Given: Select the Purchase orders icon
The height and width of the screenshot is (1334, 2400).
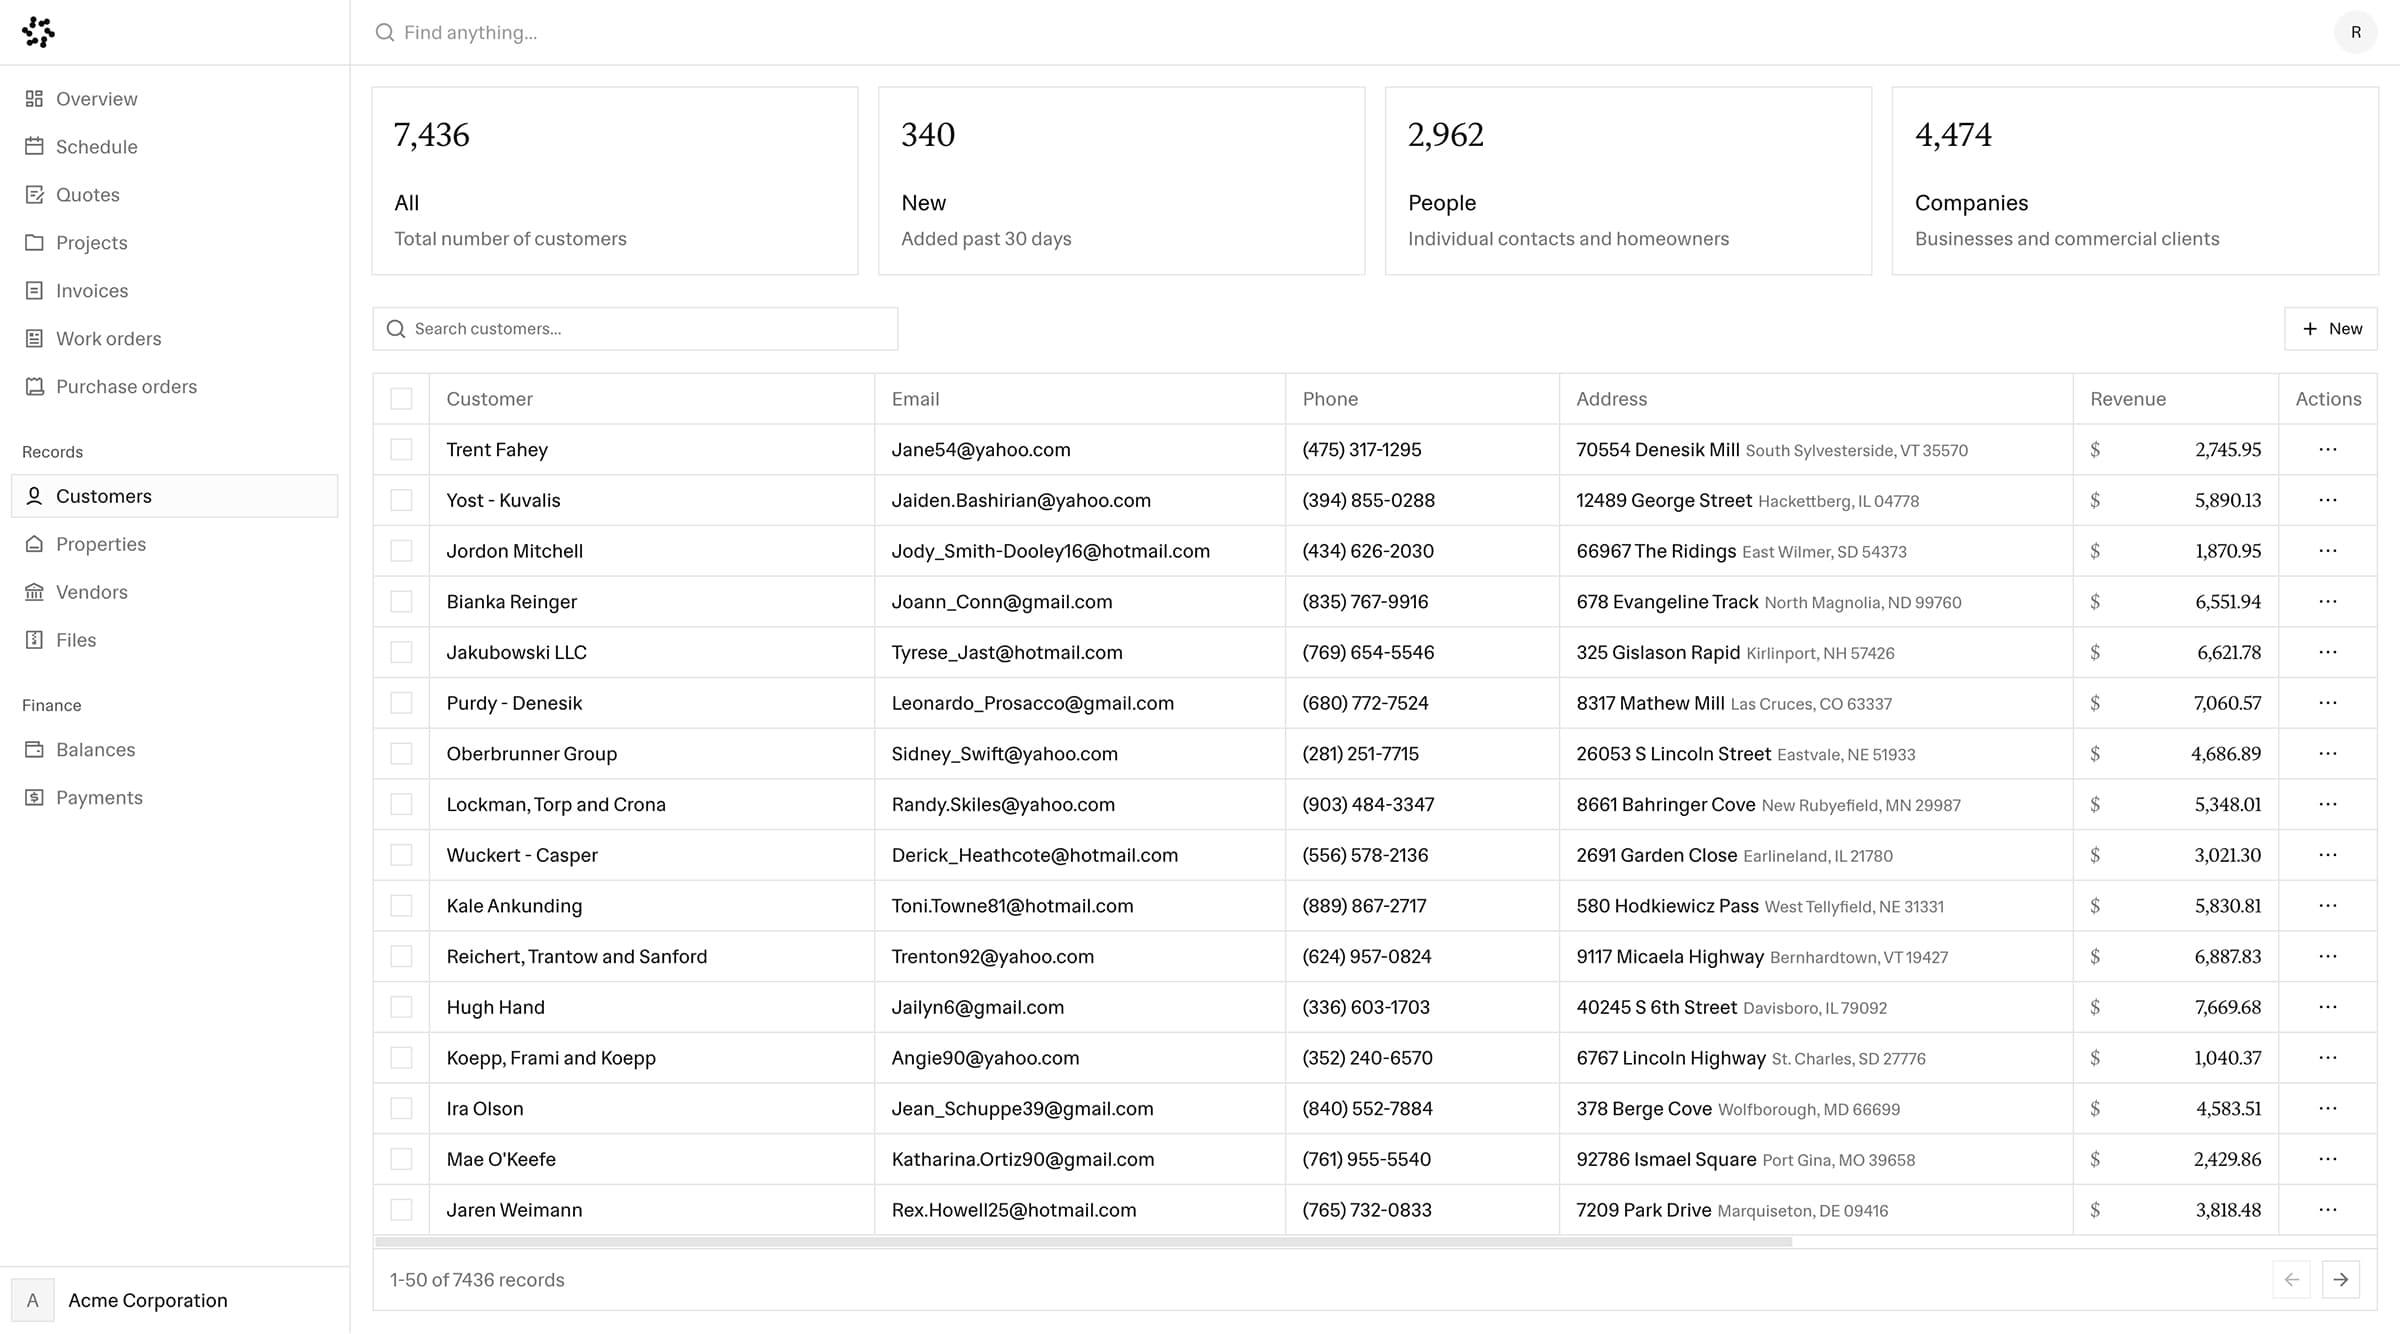Looking at the screenshot, I should click(x=35, y=386).
